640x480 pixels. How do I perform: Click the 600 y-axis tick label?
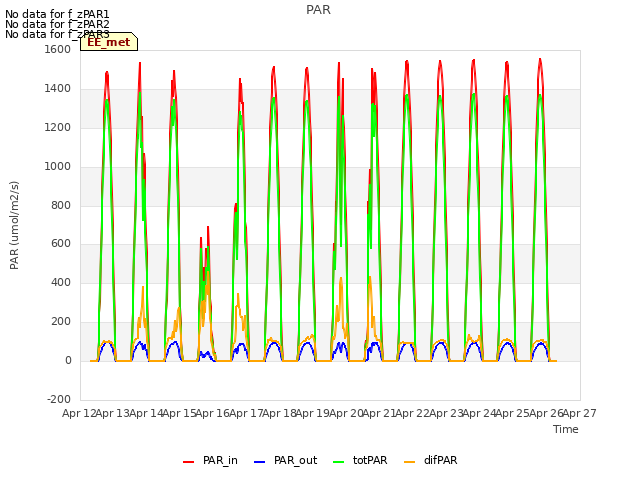[x=61, y=244]
